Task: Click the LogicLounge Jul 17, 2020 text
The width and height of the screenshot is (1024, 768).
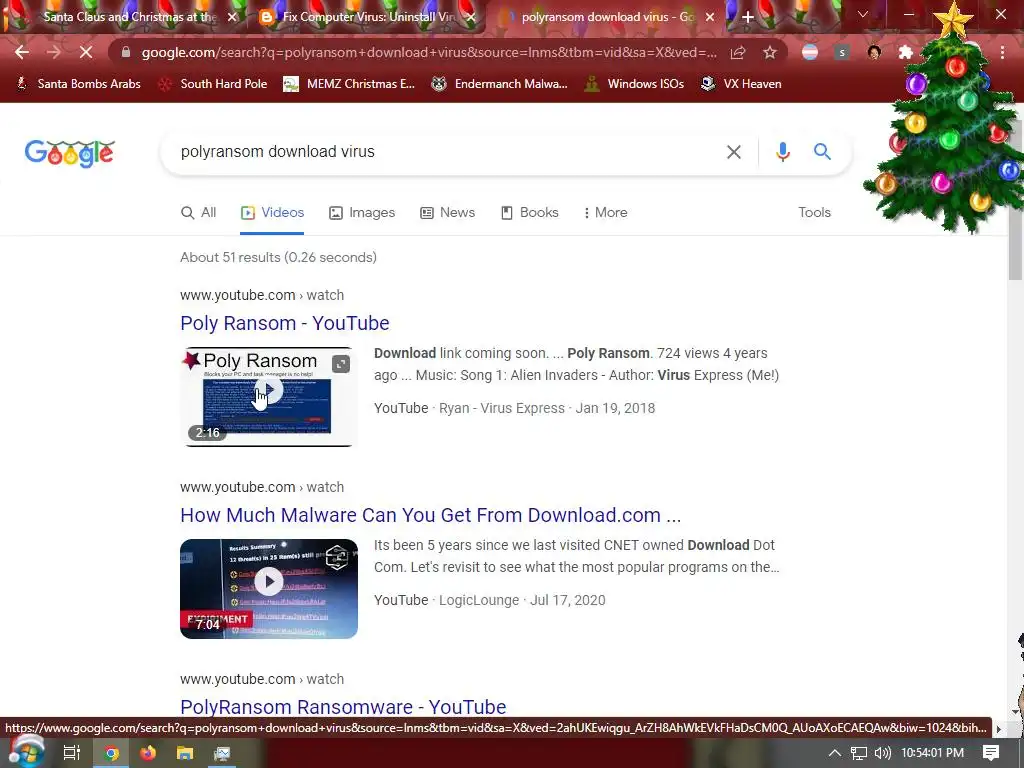Action: coord(522,600)
